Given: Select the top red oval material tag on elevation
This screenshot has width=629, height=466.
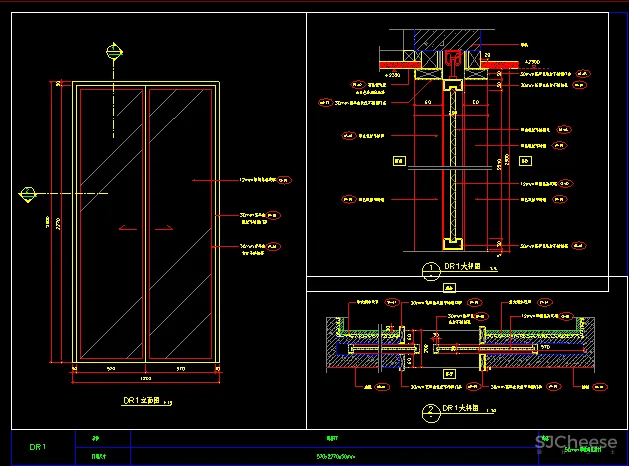Looking at the screenshot, I should point(284,180).
